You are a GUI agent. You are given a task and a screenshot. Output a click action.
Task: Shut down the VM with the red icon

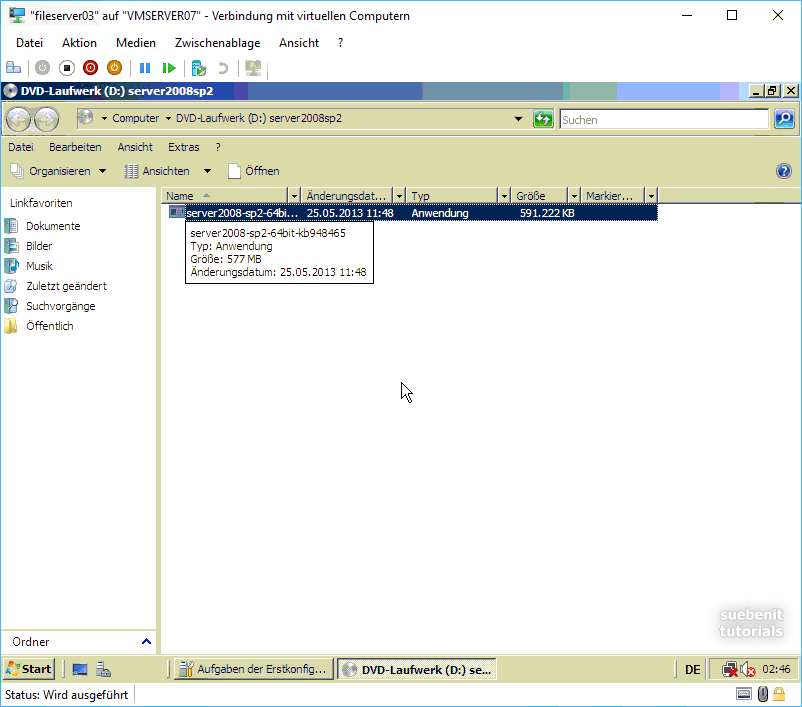point(91,68)
